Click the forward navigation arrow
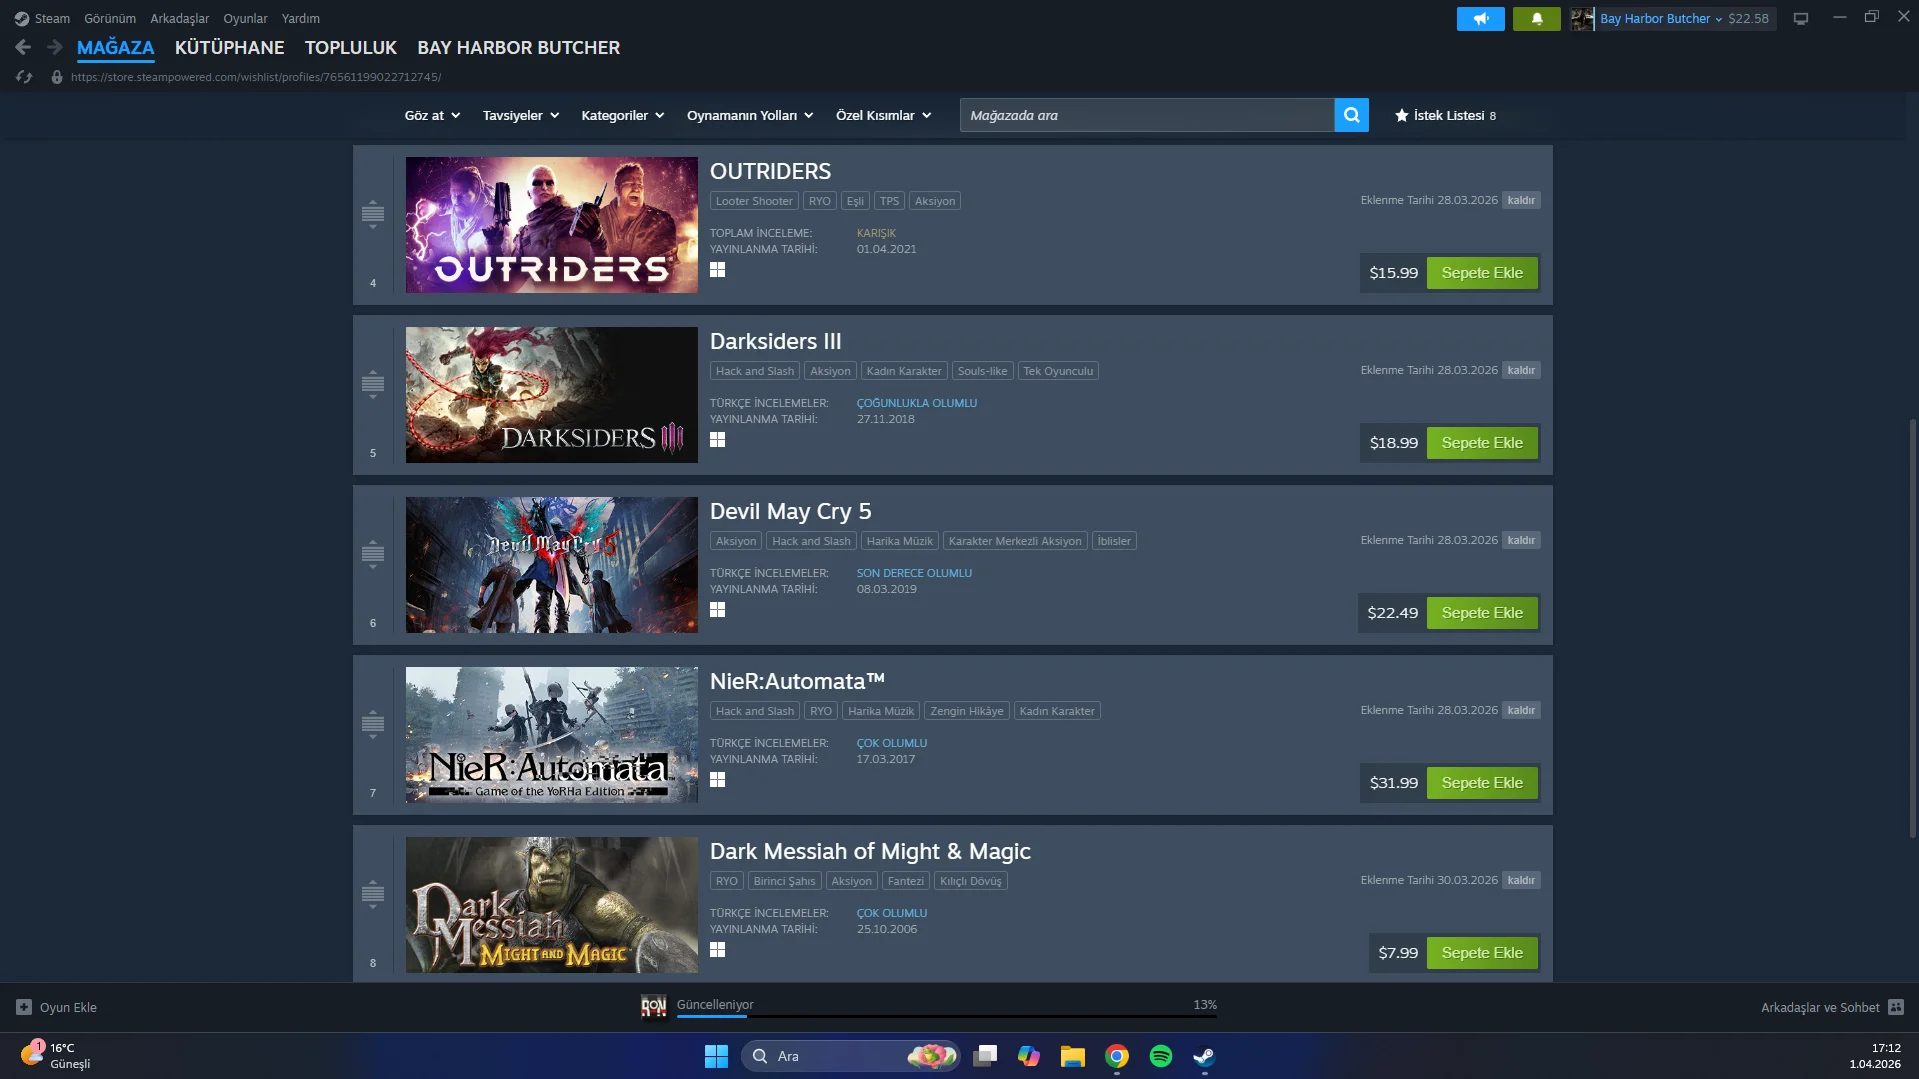 click(x=55, y=47)
